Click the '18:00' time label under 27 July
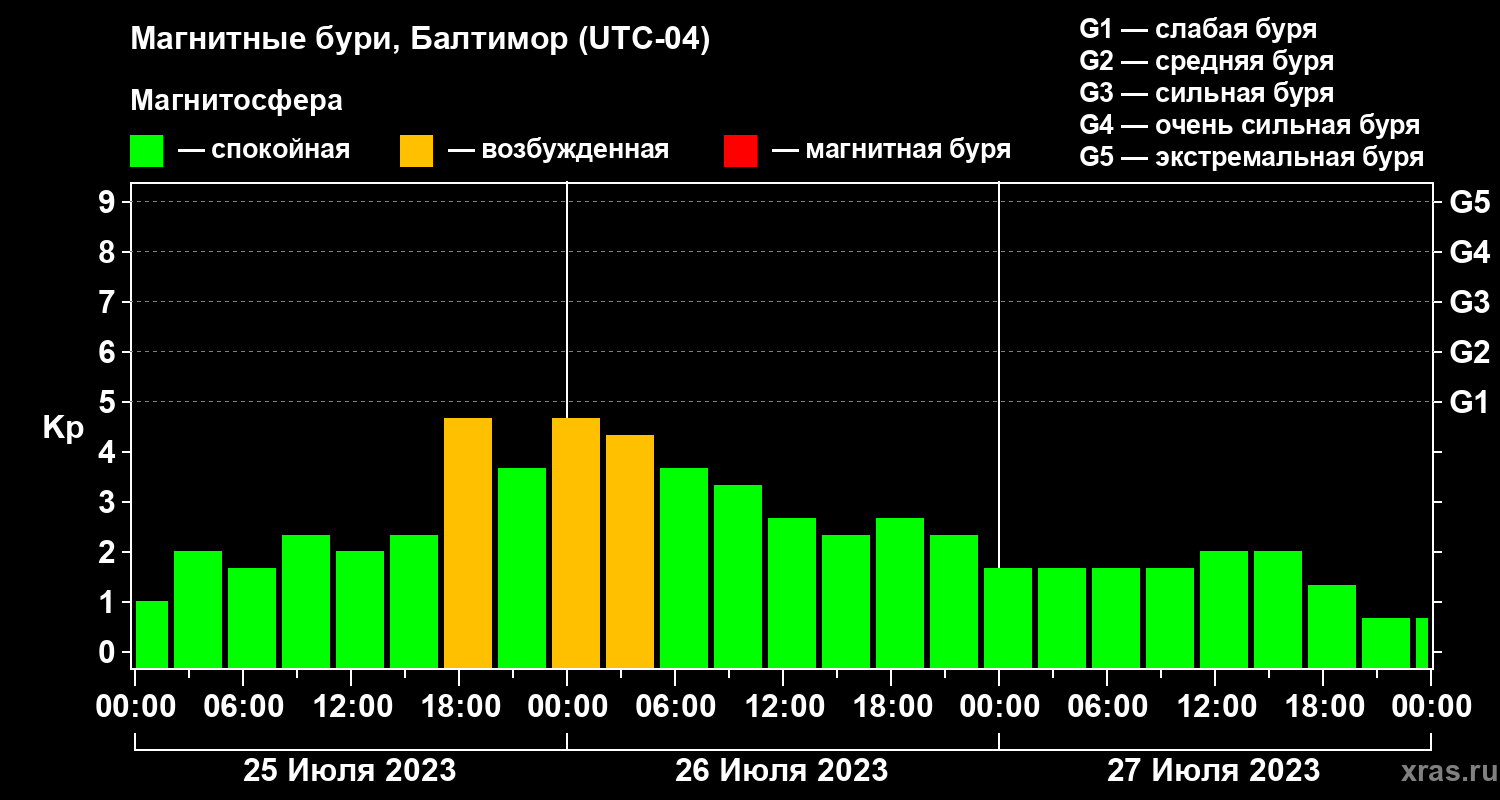 tap(1323, 707)
